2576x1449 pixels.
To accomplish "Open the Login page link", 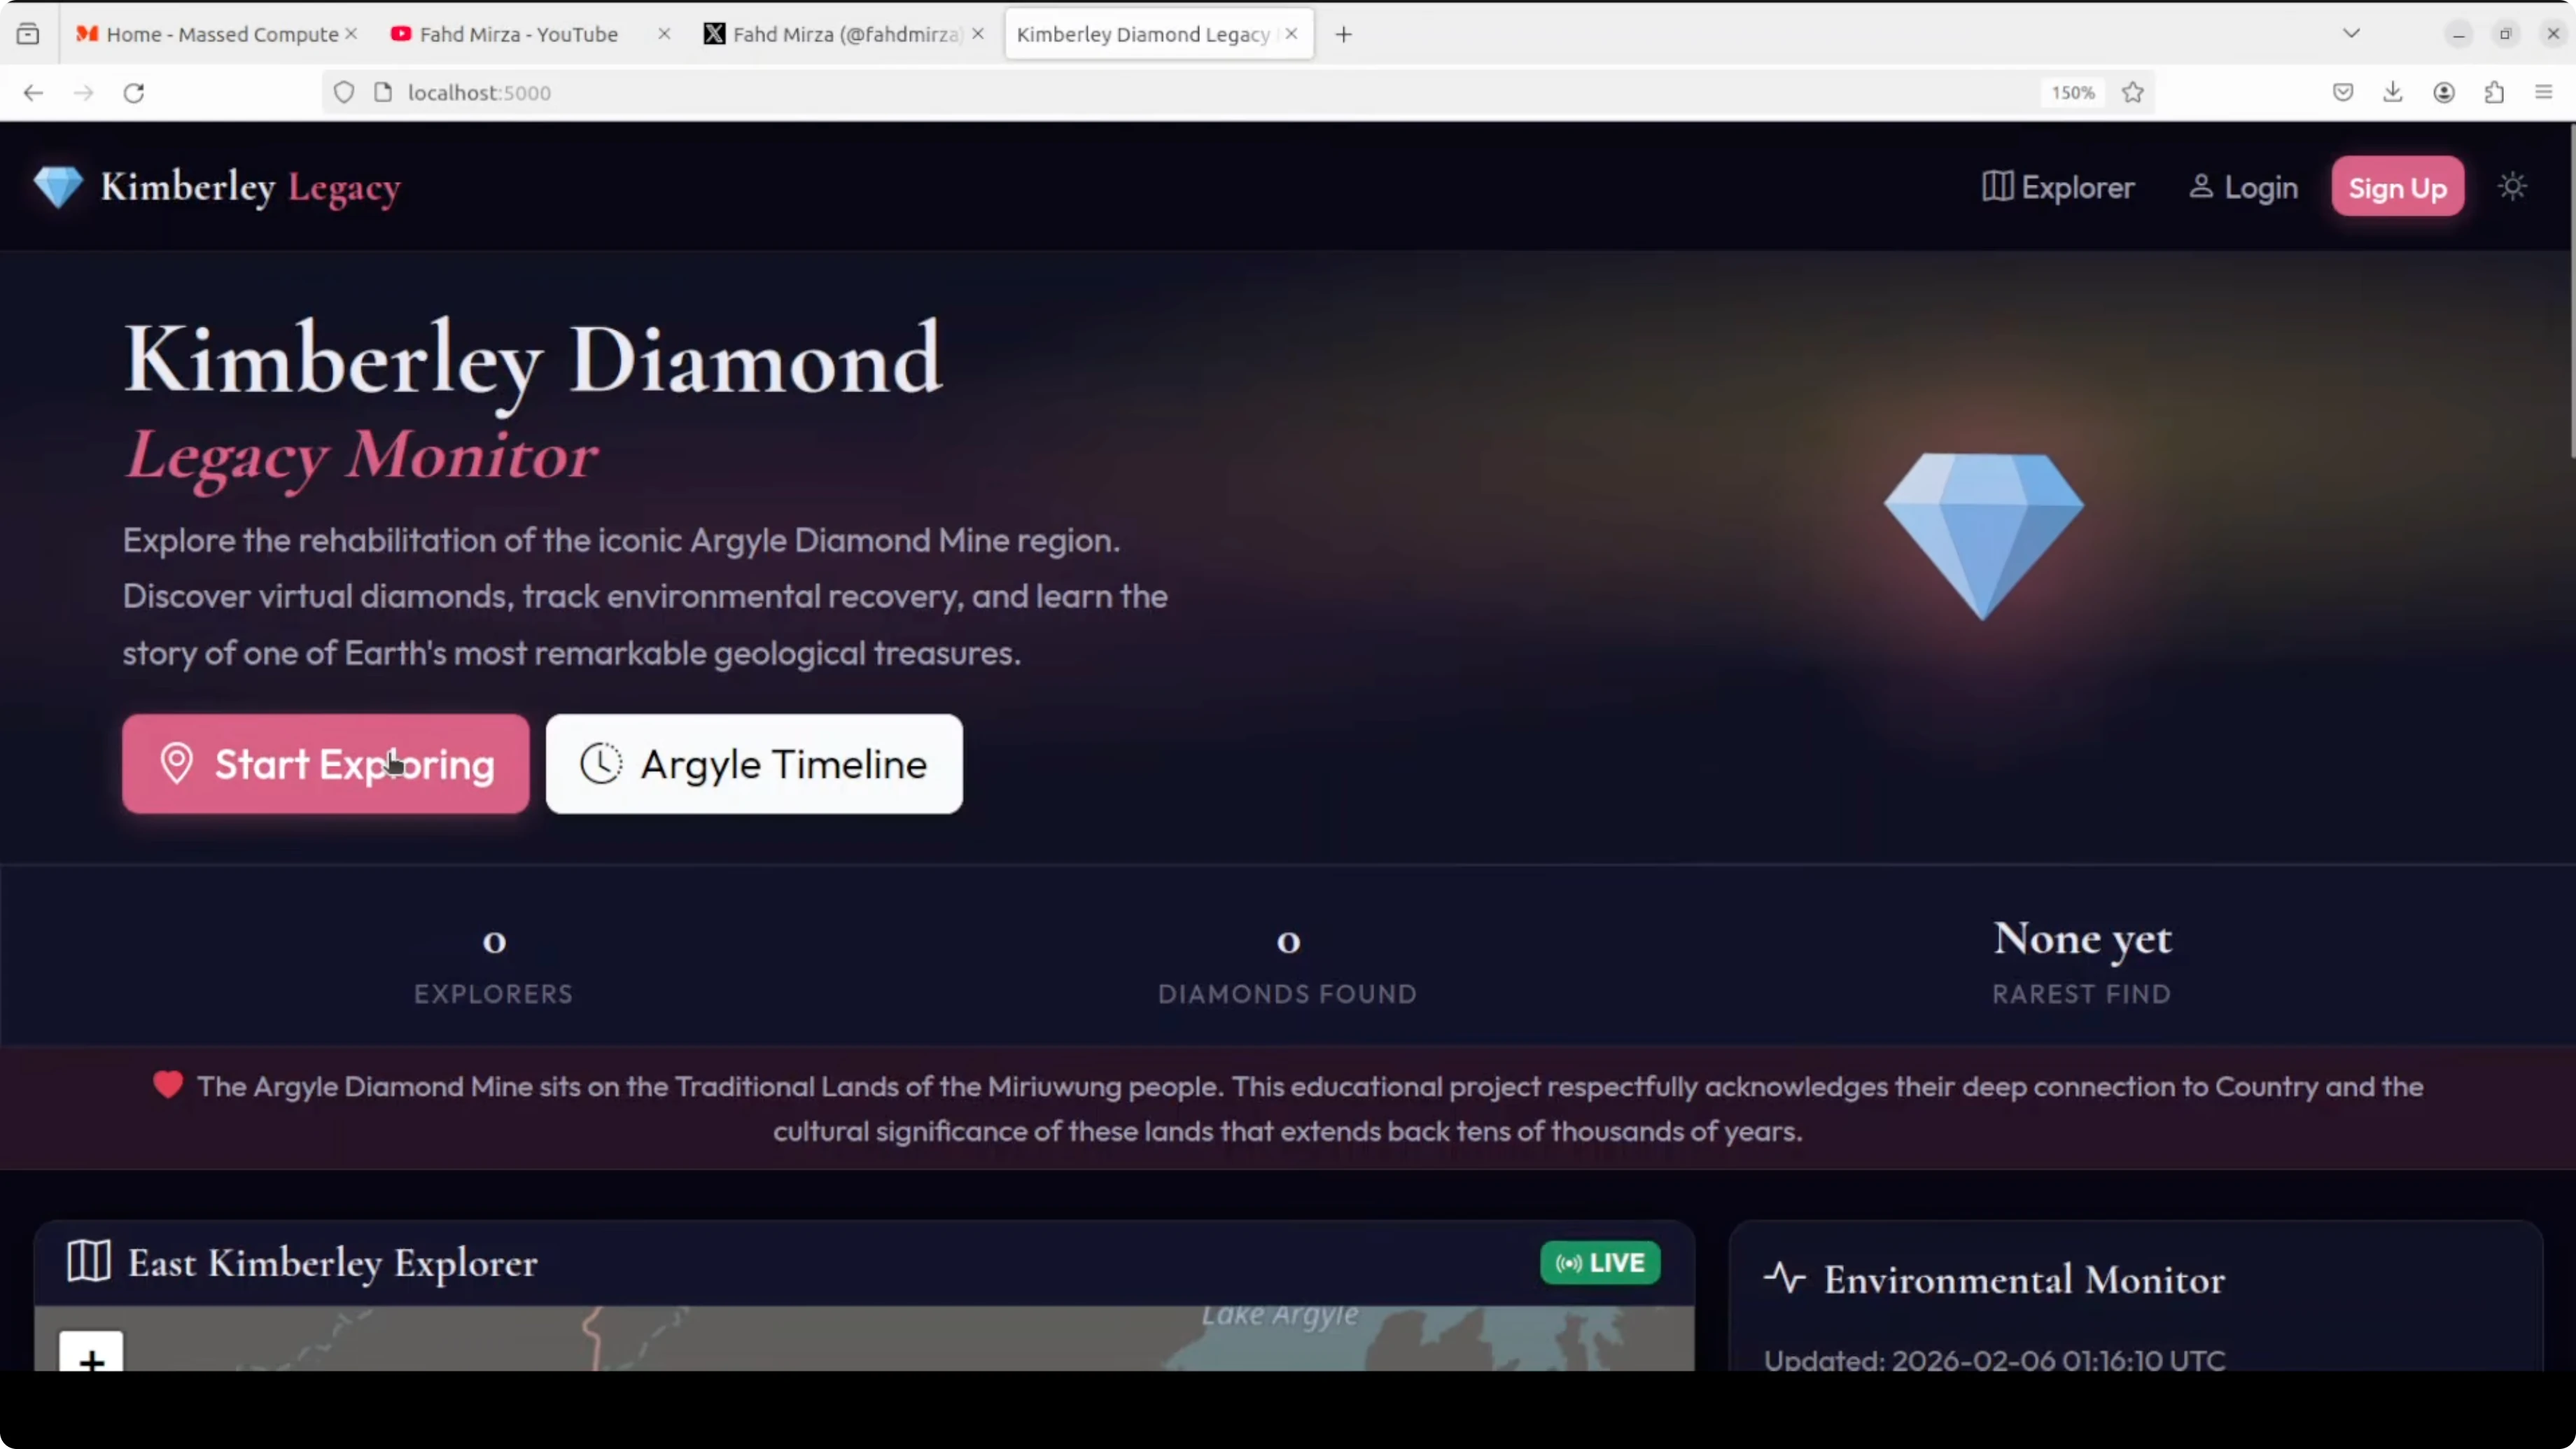I will pyautogui.click(x=2243, y=187).
